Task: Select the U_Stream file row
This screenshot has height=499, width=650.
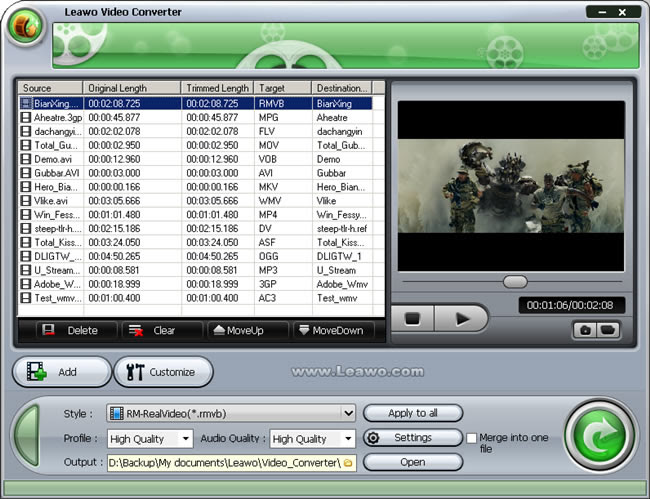Action: (195, 270)
